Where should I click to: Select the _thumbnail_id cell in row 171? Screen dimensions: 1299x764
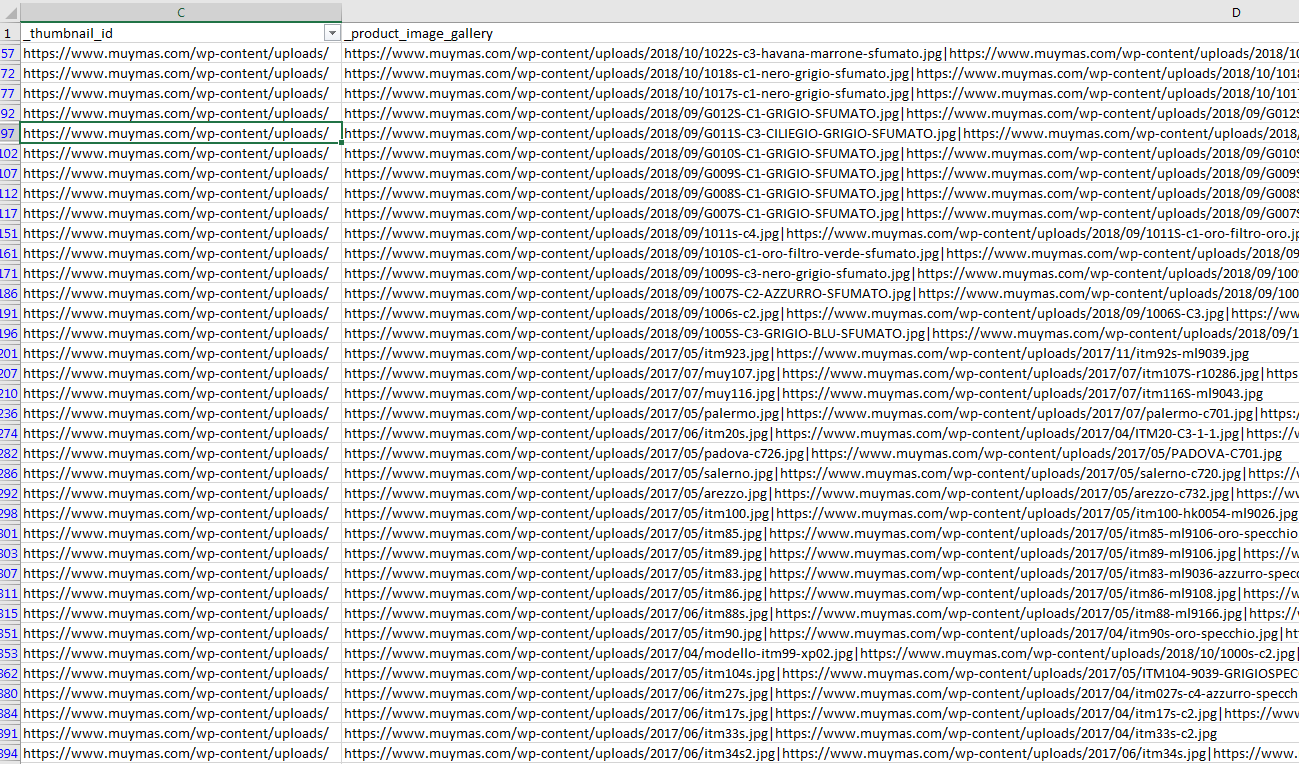point(181,273)
